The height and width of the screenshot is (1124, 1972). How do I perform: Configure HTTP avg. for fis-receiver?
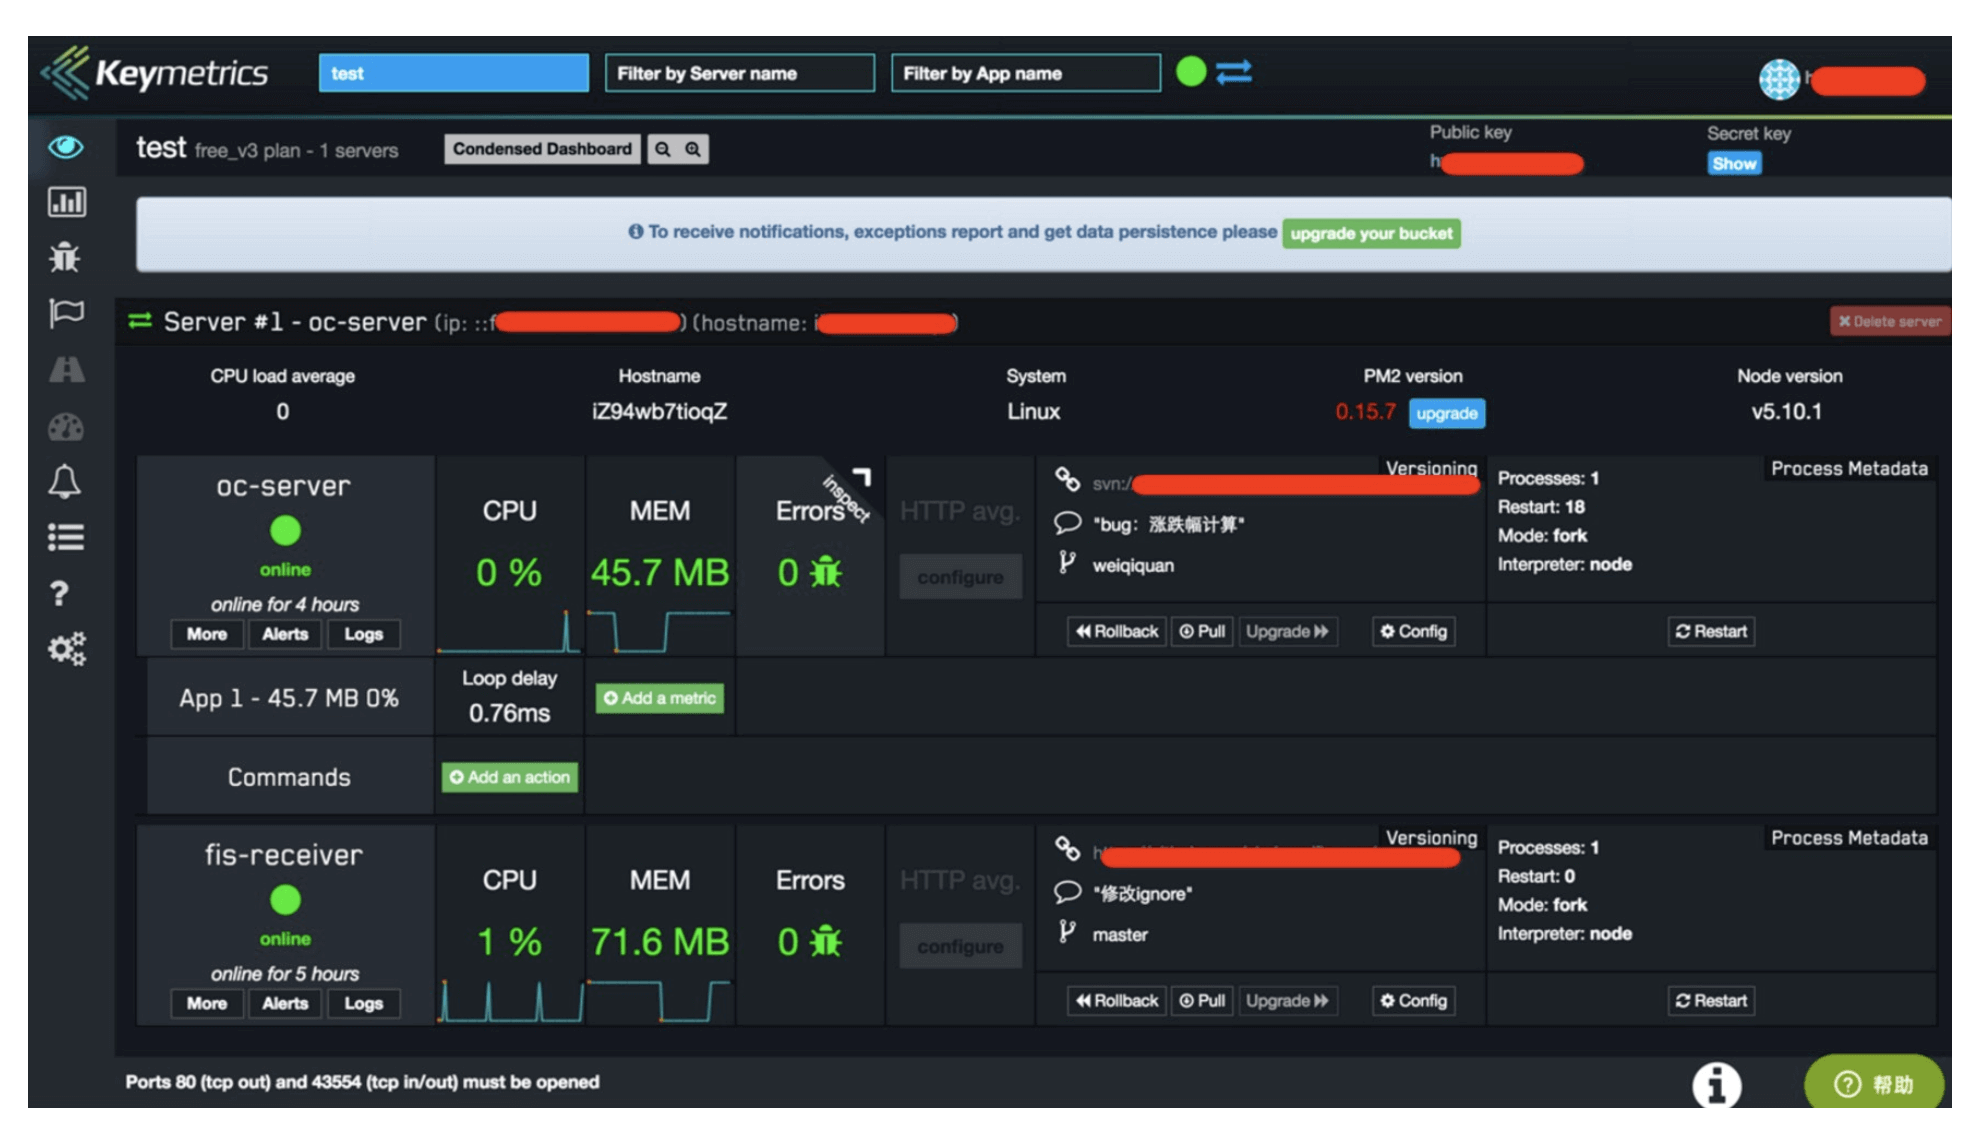960,946
